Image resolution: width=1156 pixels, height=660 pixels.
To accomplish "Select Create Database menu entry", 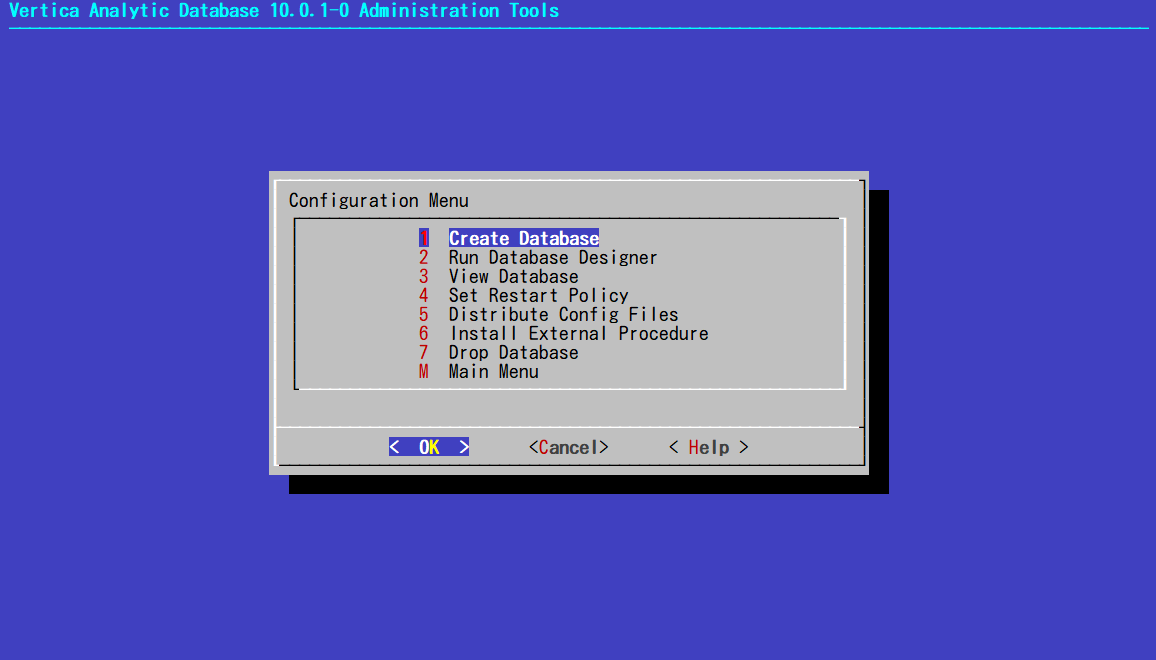I will [523, 238].
